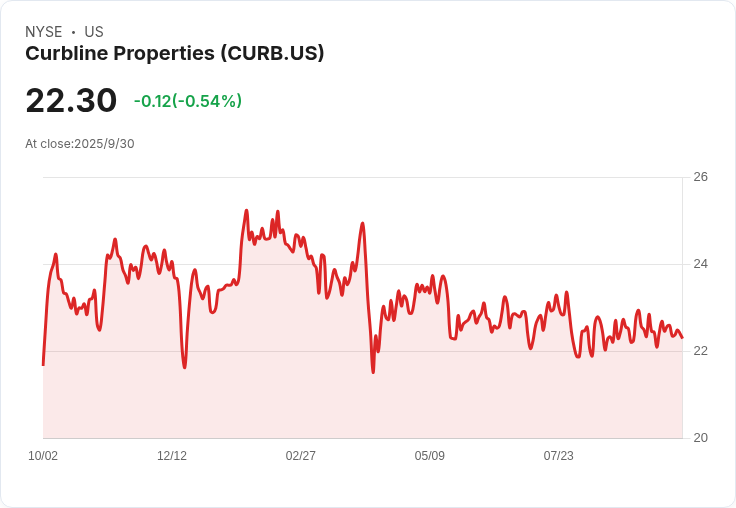The image size is (736, 508).
Task: Click the chart line's highest peak
Action: (x=246, y=211)
